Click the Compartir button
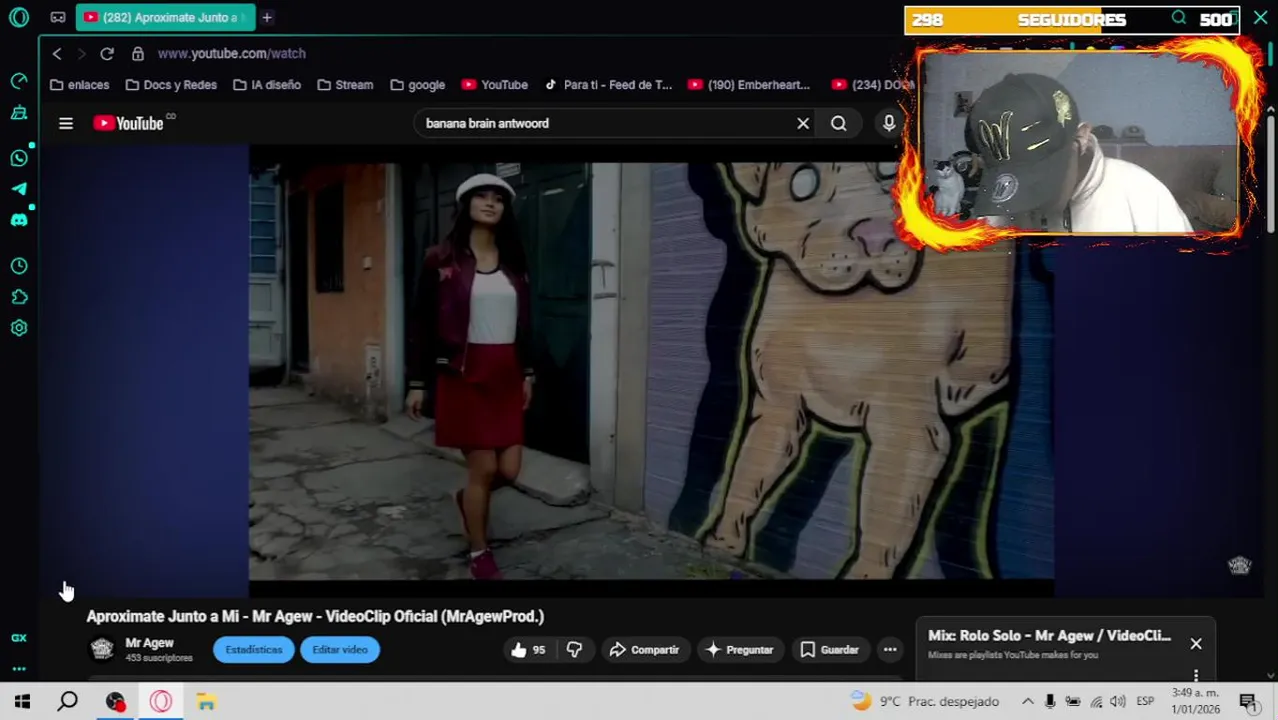The width and height of the screenshot is (1278, 720). point(645,650)
